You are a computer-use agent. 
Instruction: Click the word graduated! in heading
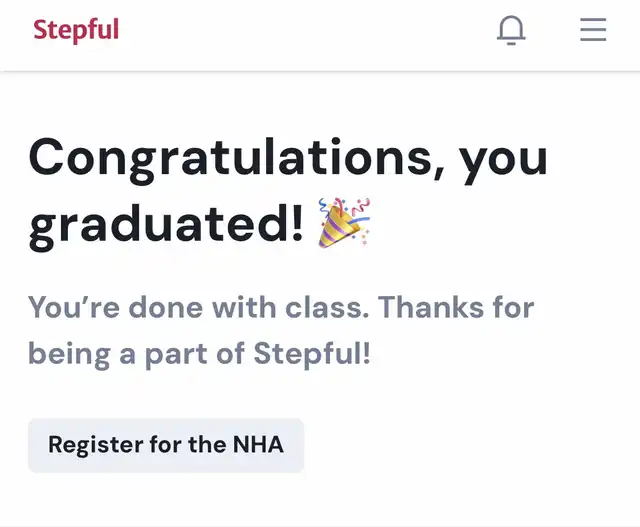point(166,225)
